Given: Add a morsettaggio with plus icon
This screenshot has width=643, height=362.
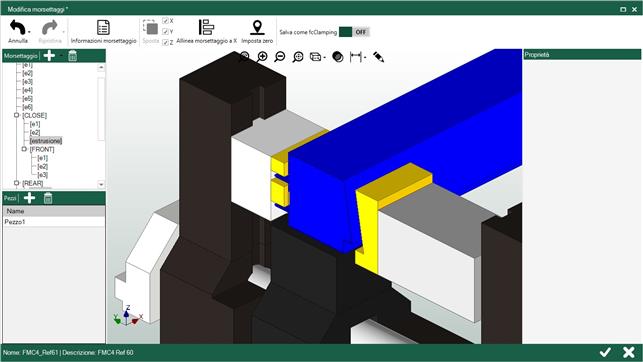Looking at the screenshot, I should [x=49, y=56].
